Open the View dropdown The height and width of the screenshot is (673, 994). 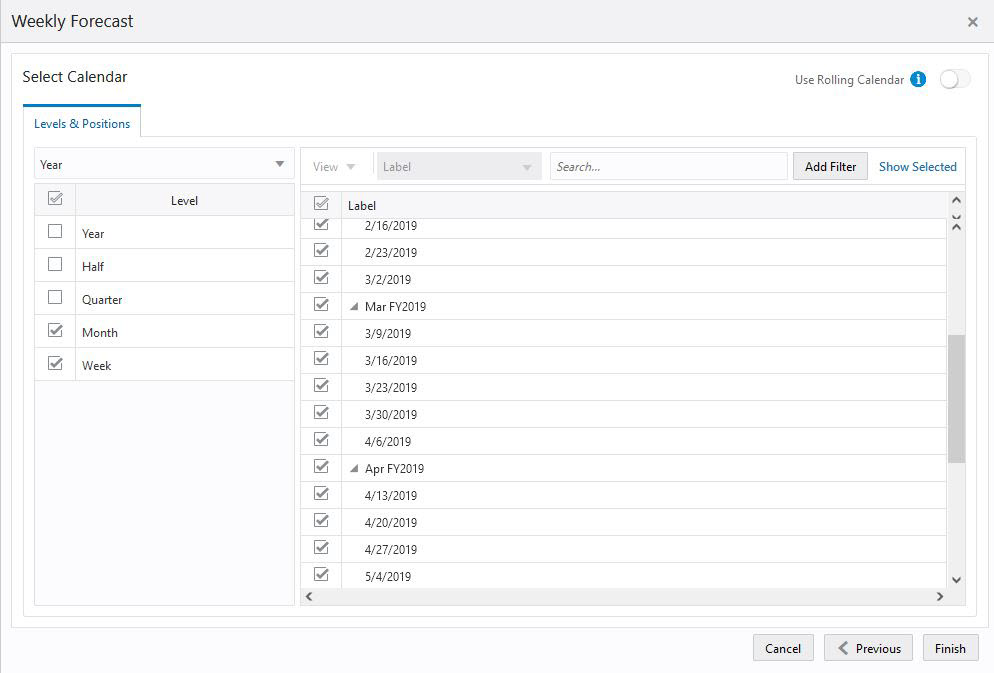(336, 166)
